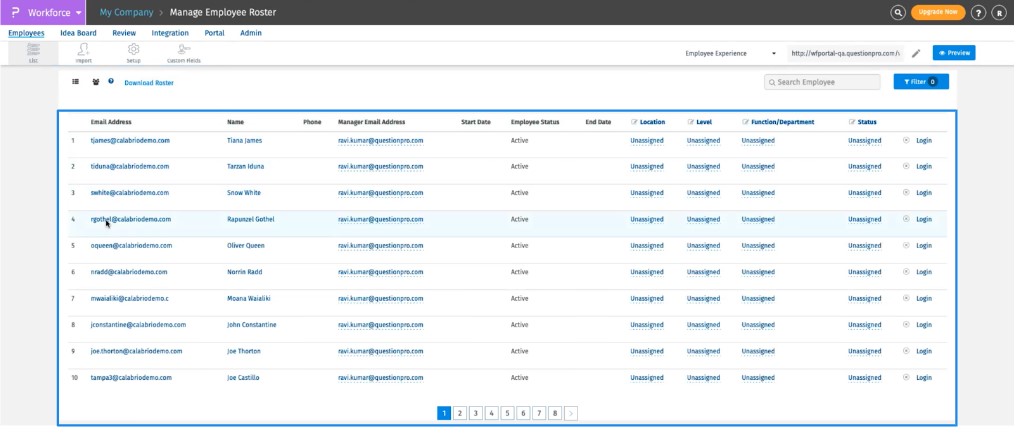Open the Employee Experience dropdown
This screenshot has height=433, width=1016.
pyautogui.click(x=731, y=53)
